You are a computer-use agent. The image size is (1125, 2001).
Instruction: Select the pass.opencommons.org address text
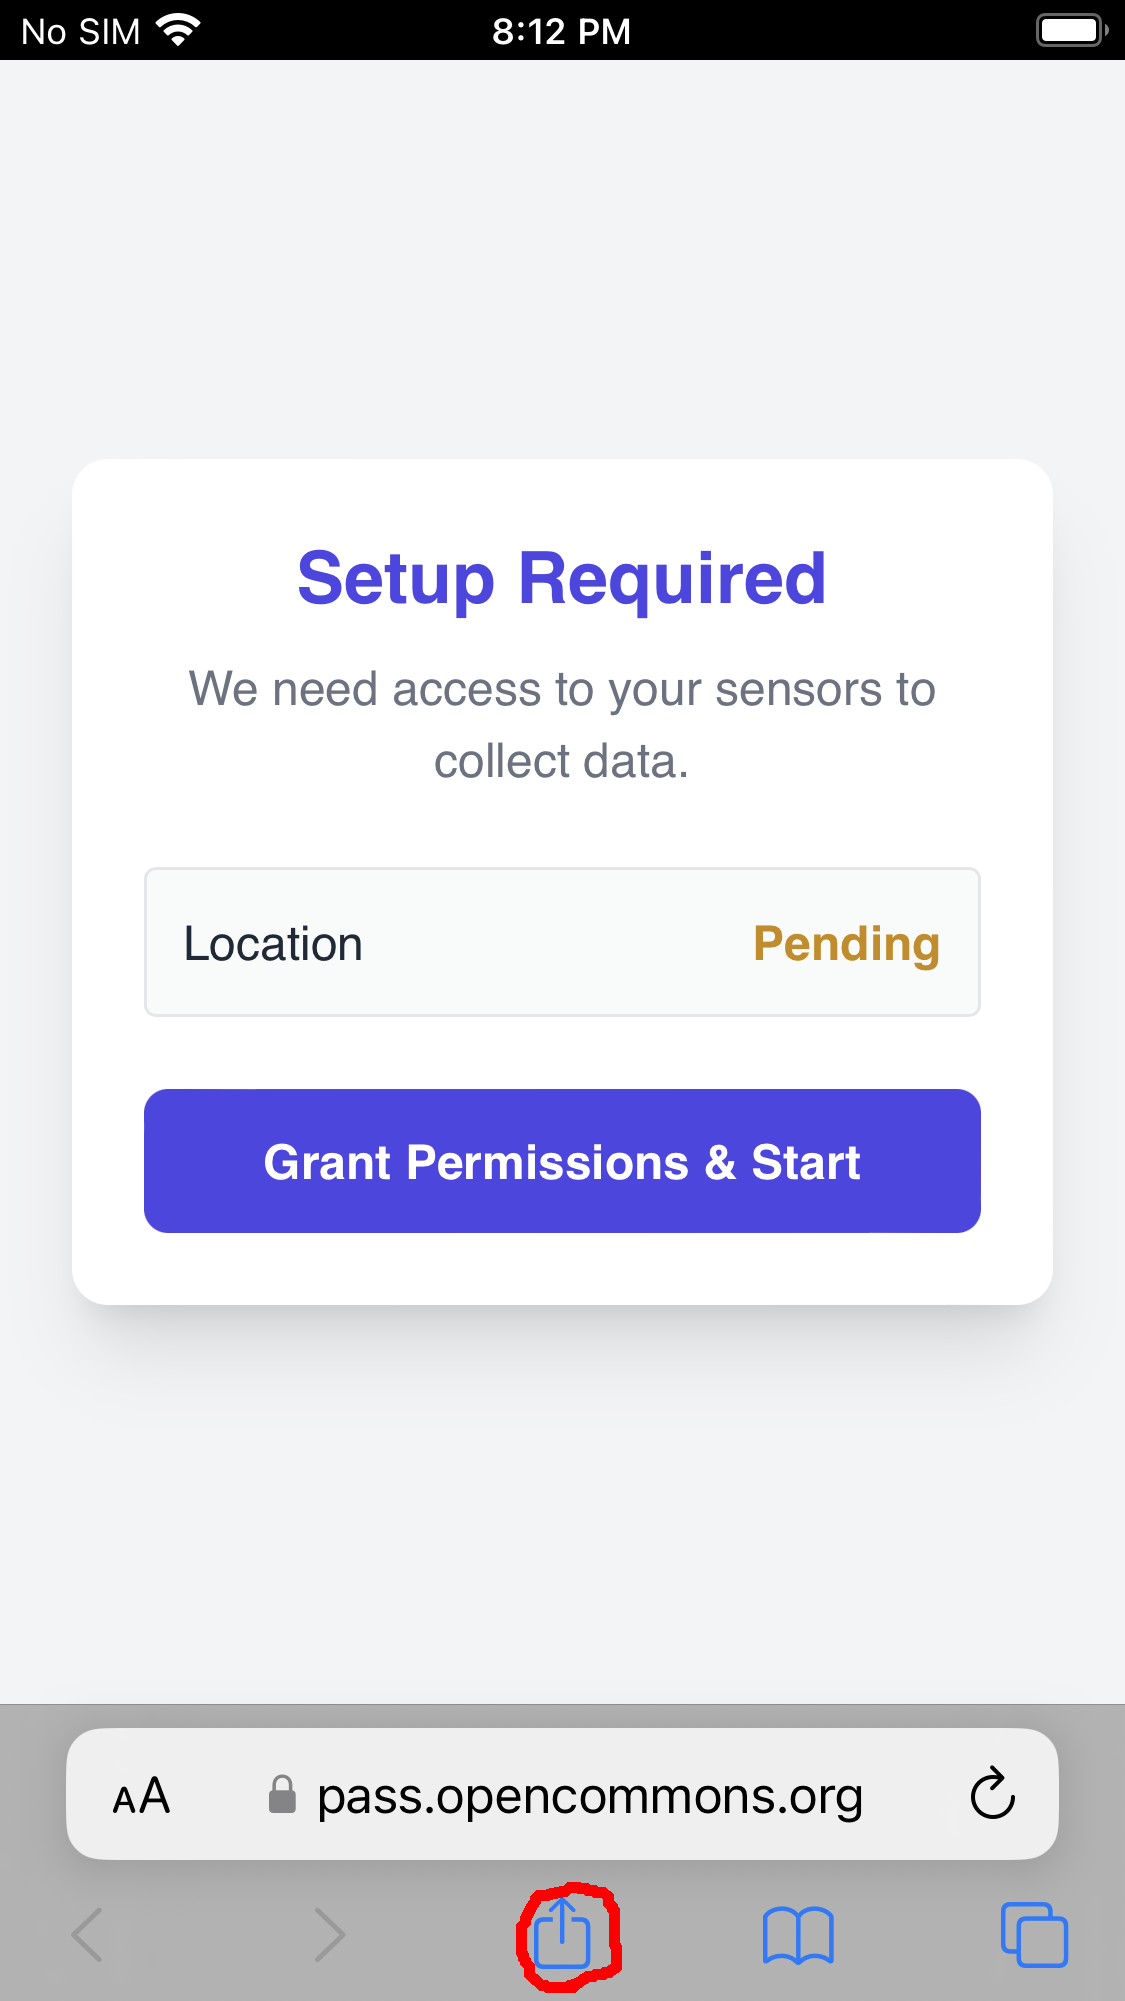click(589, 1796)
